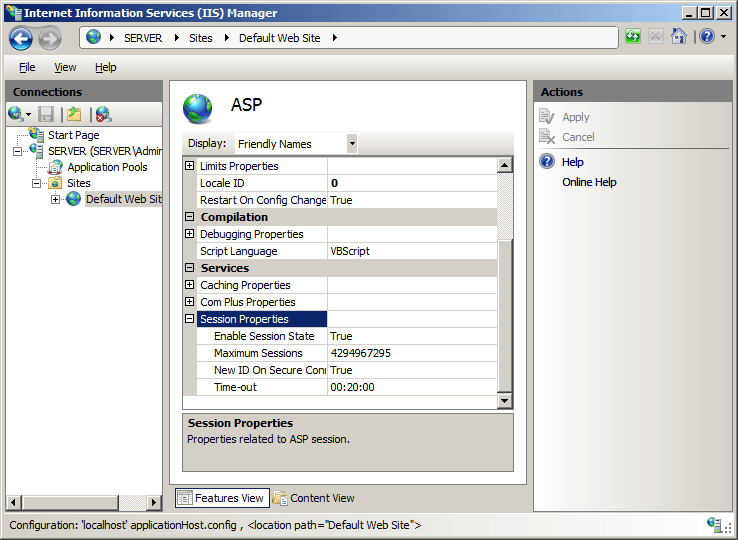738x540 pixels.
Task: Click Connections pane scroll right arrow
Action: point(154,503)
